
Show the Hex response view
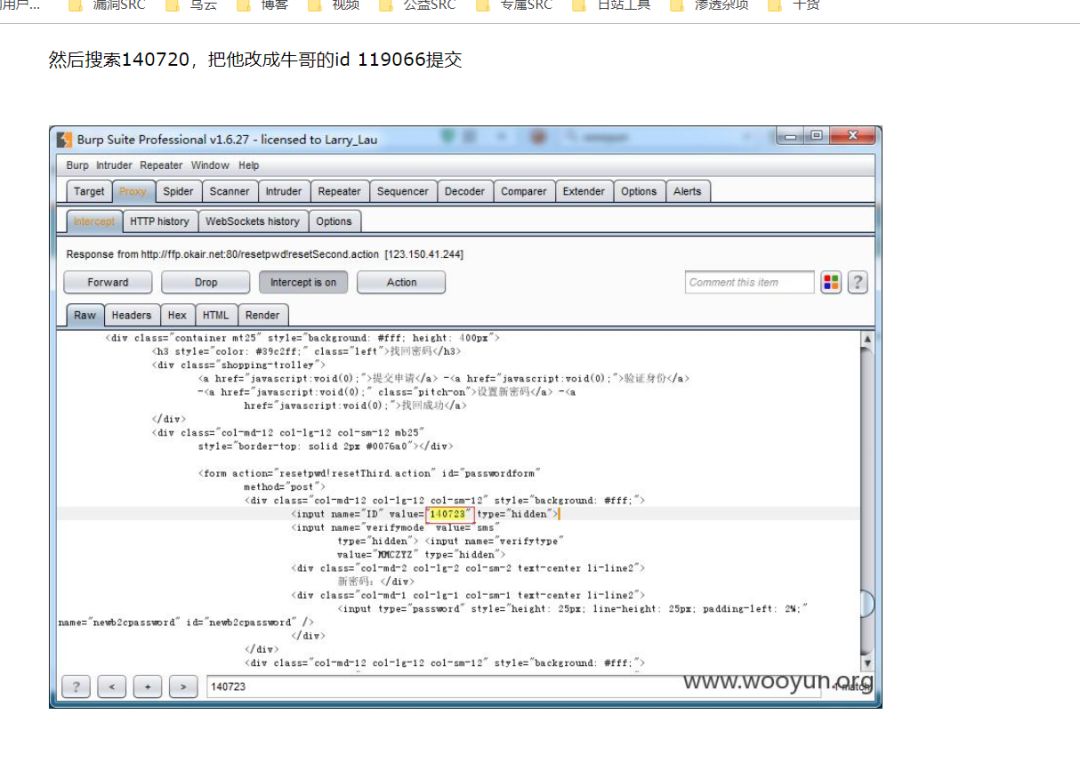[177, 315]
